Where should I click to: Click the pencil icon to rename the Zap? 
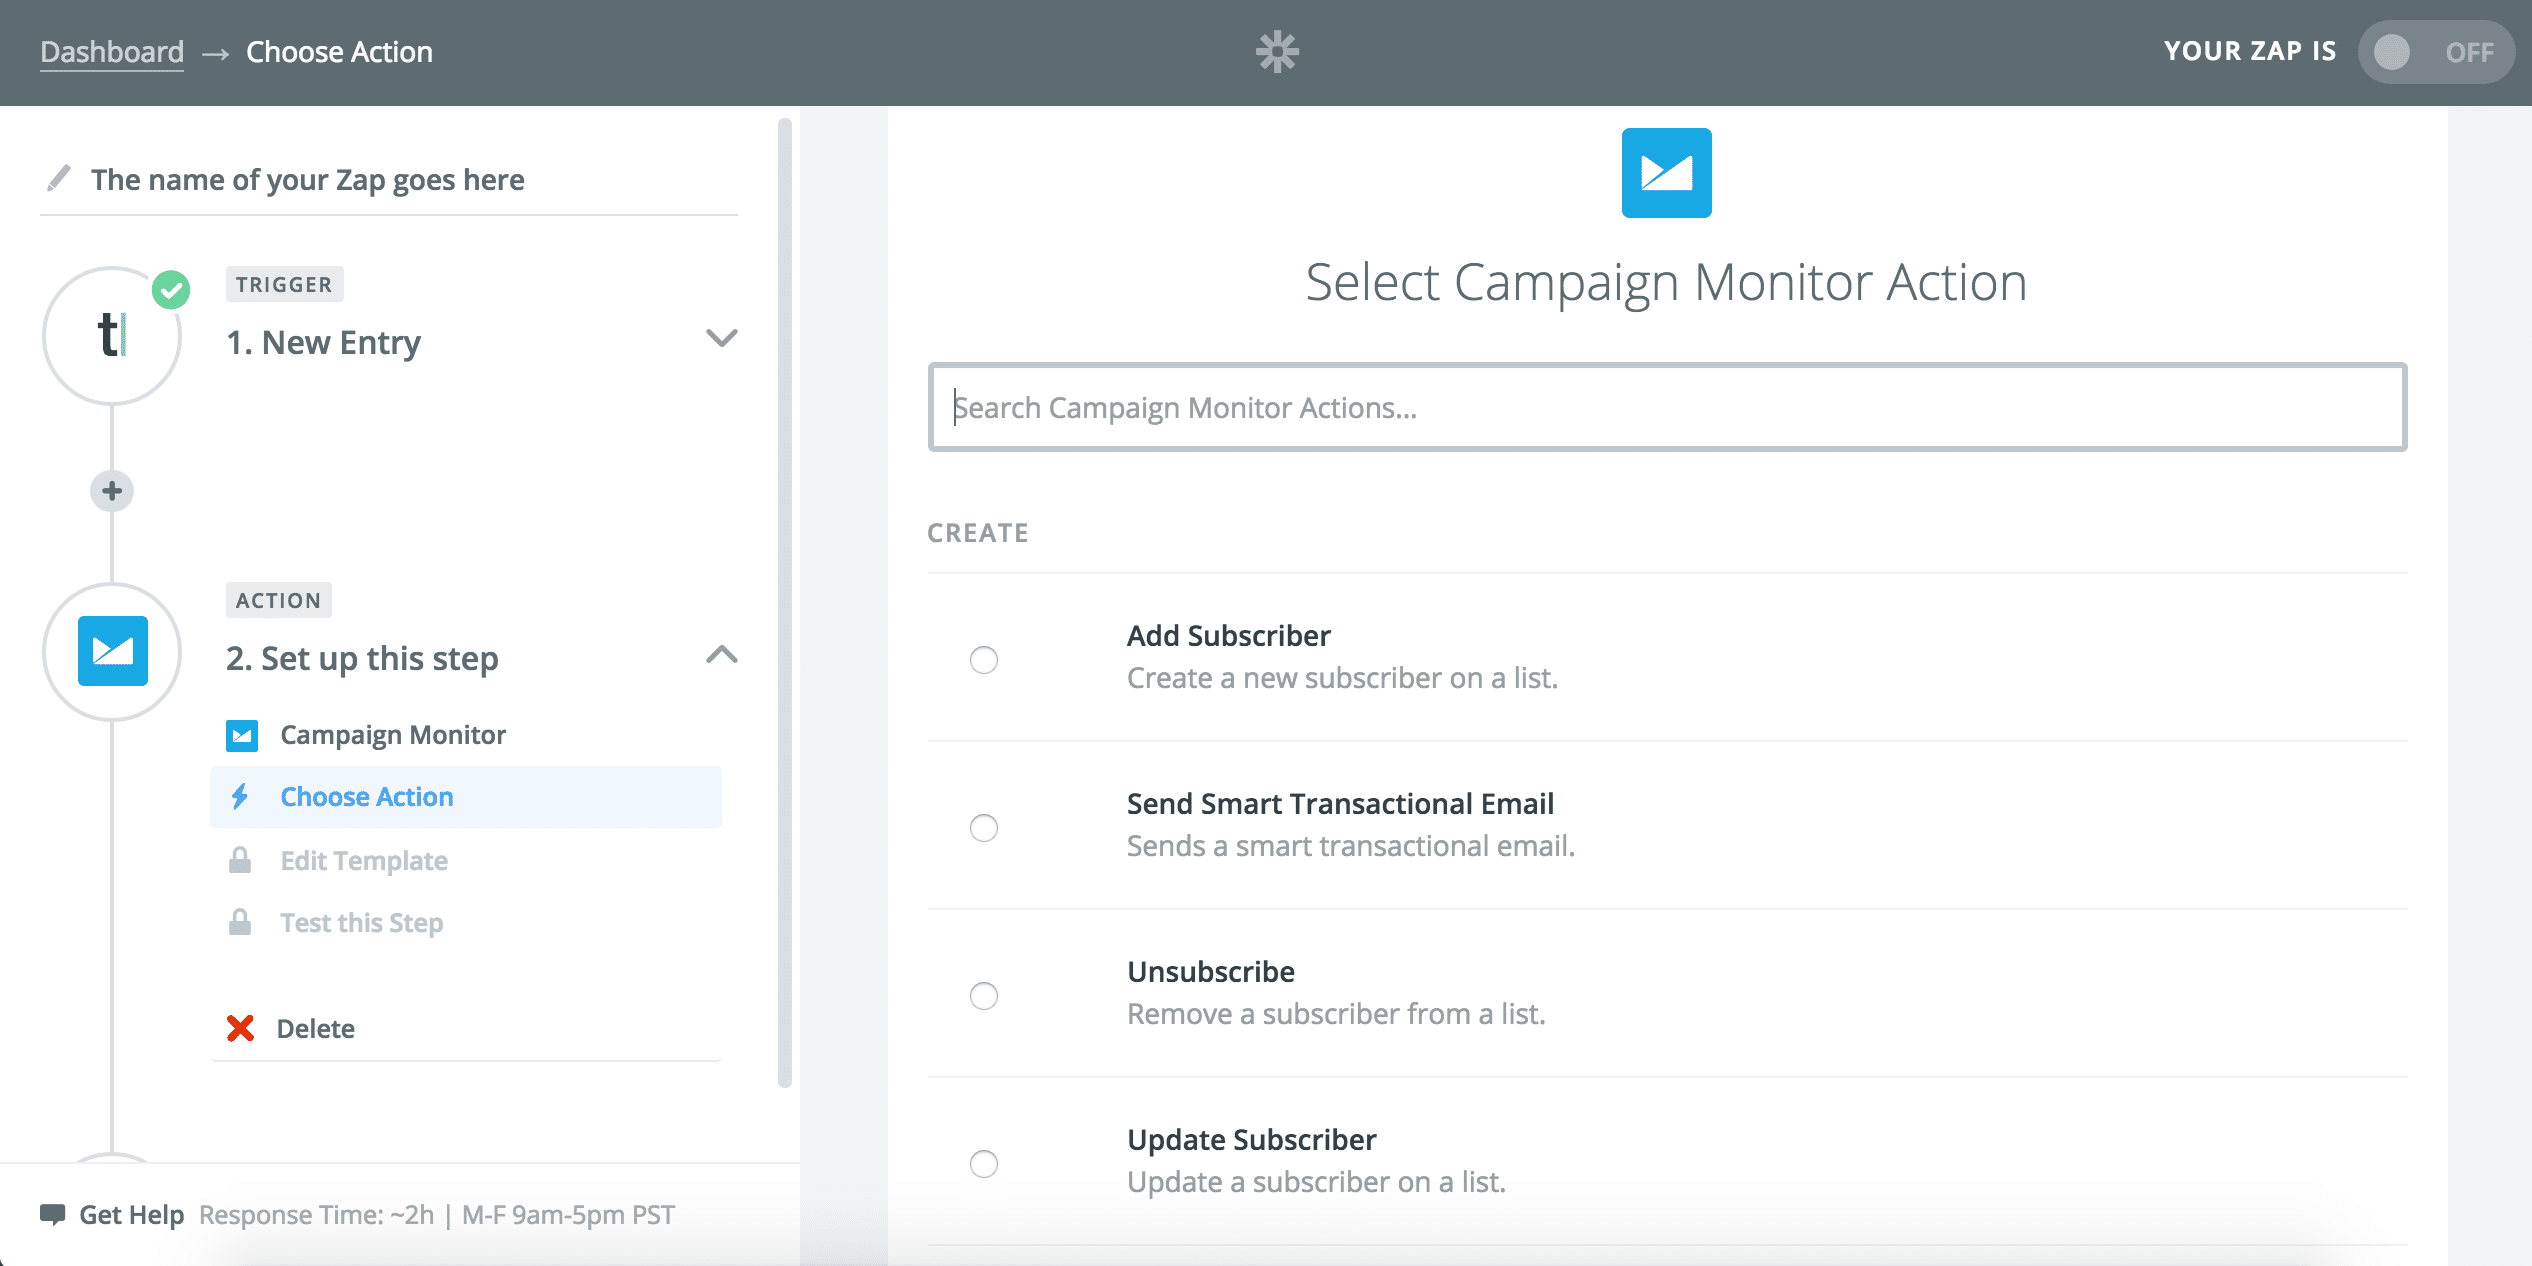click(59, 178)
